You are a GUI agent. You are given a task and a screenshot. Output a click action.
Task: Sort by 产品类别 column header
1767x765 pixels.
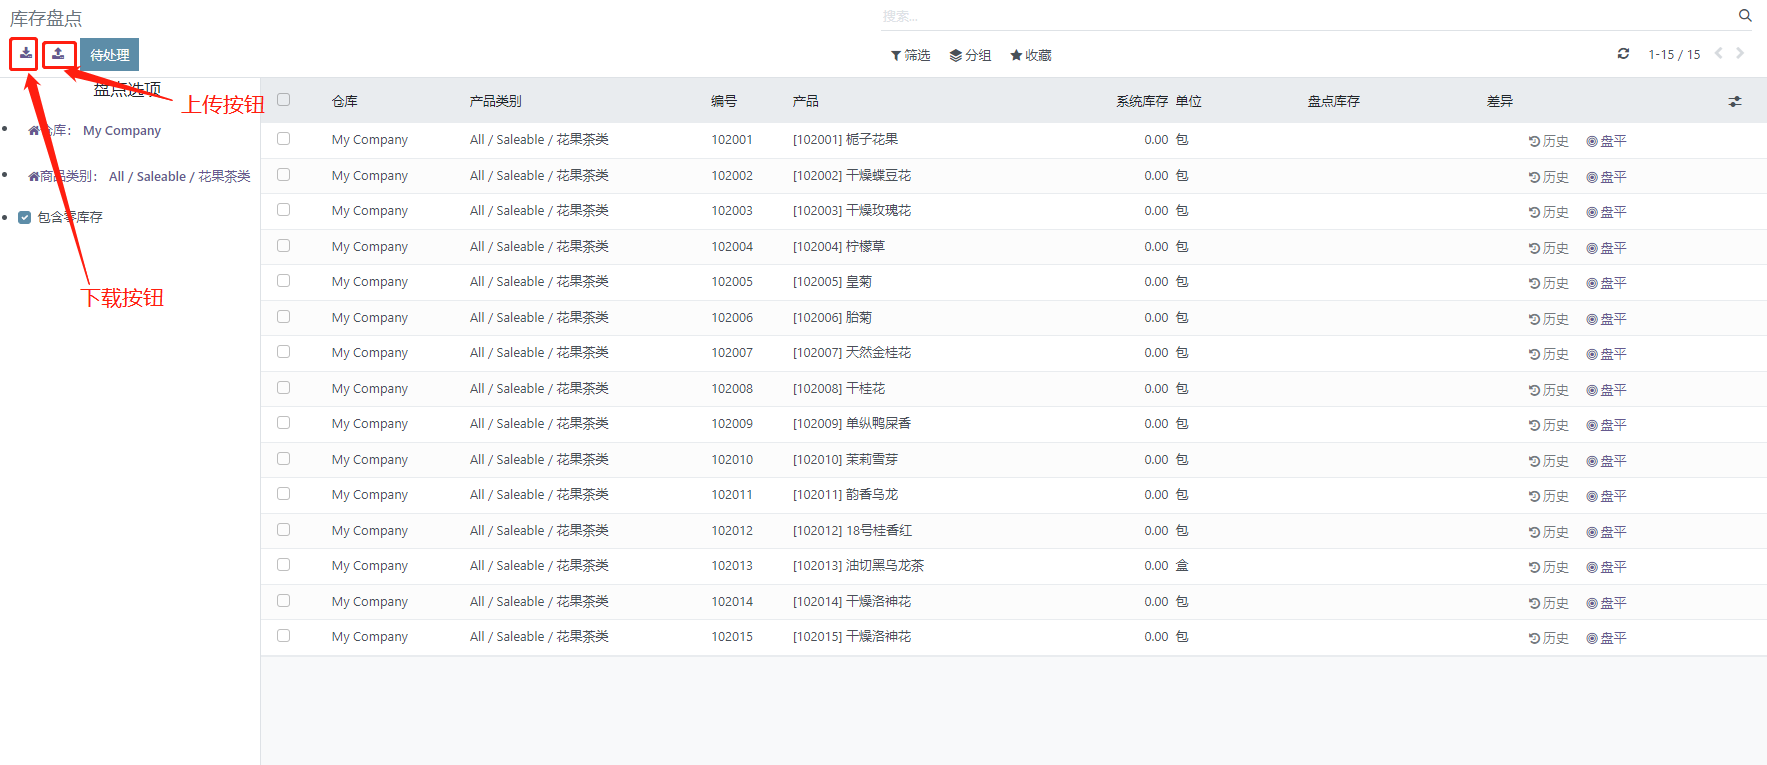(x=496, y=101)
